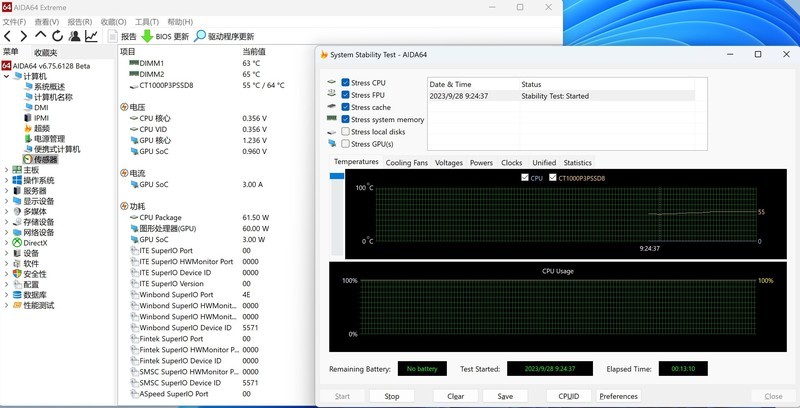Image resolution: width=800 pixels, height=408 pixels.
Task: Click the refresh icon in the toolbar
Action: pyautogui.click(x=57, y=36)
